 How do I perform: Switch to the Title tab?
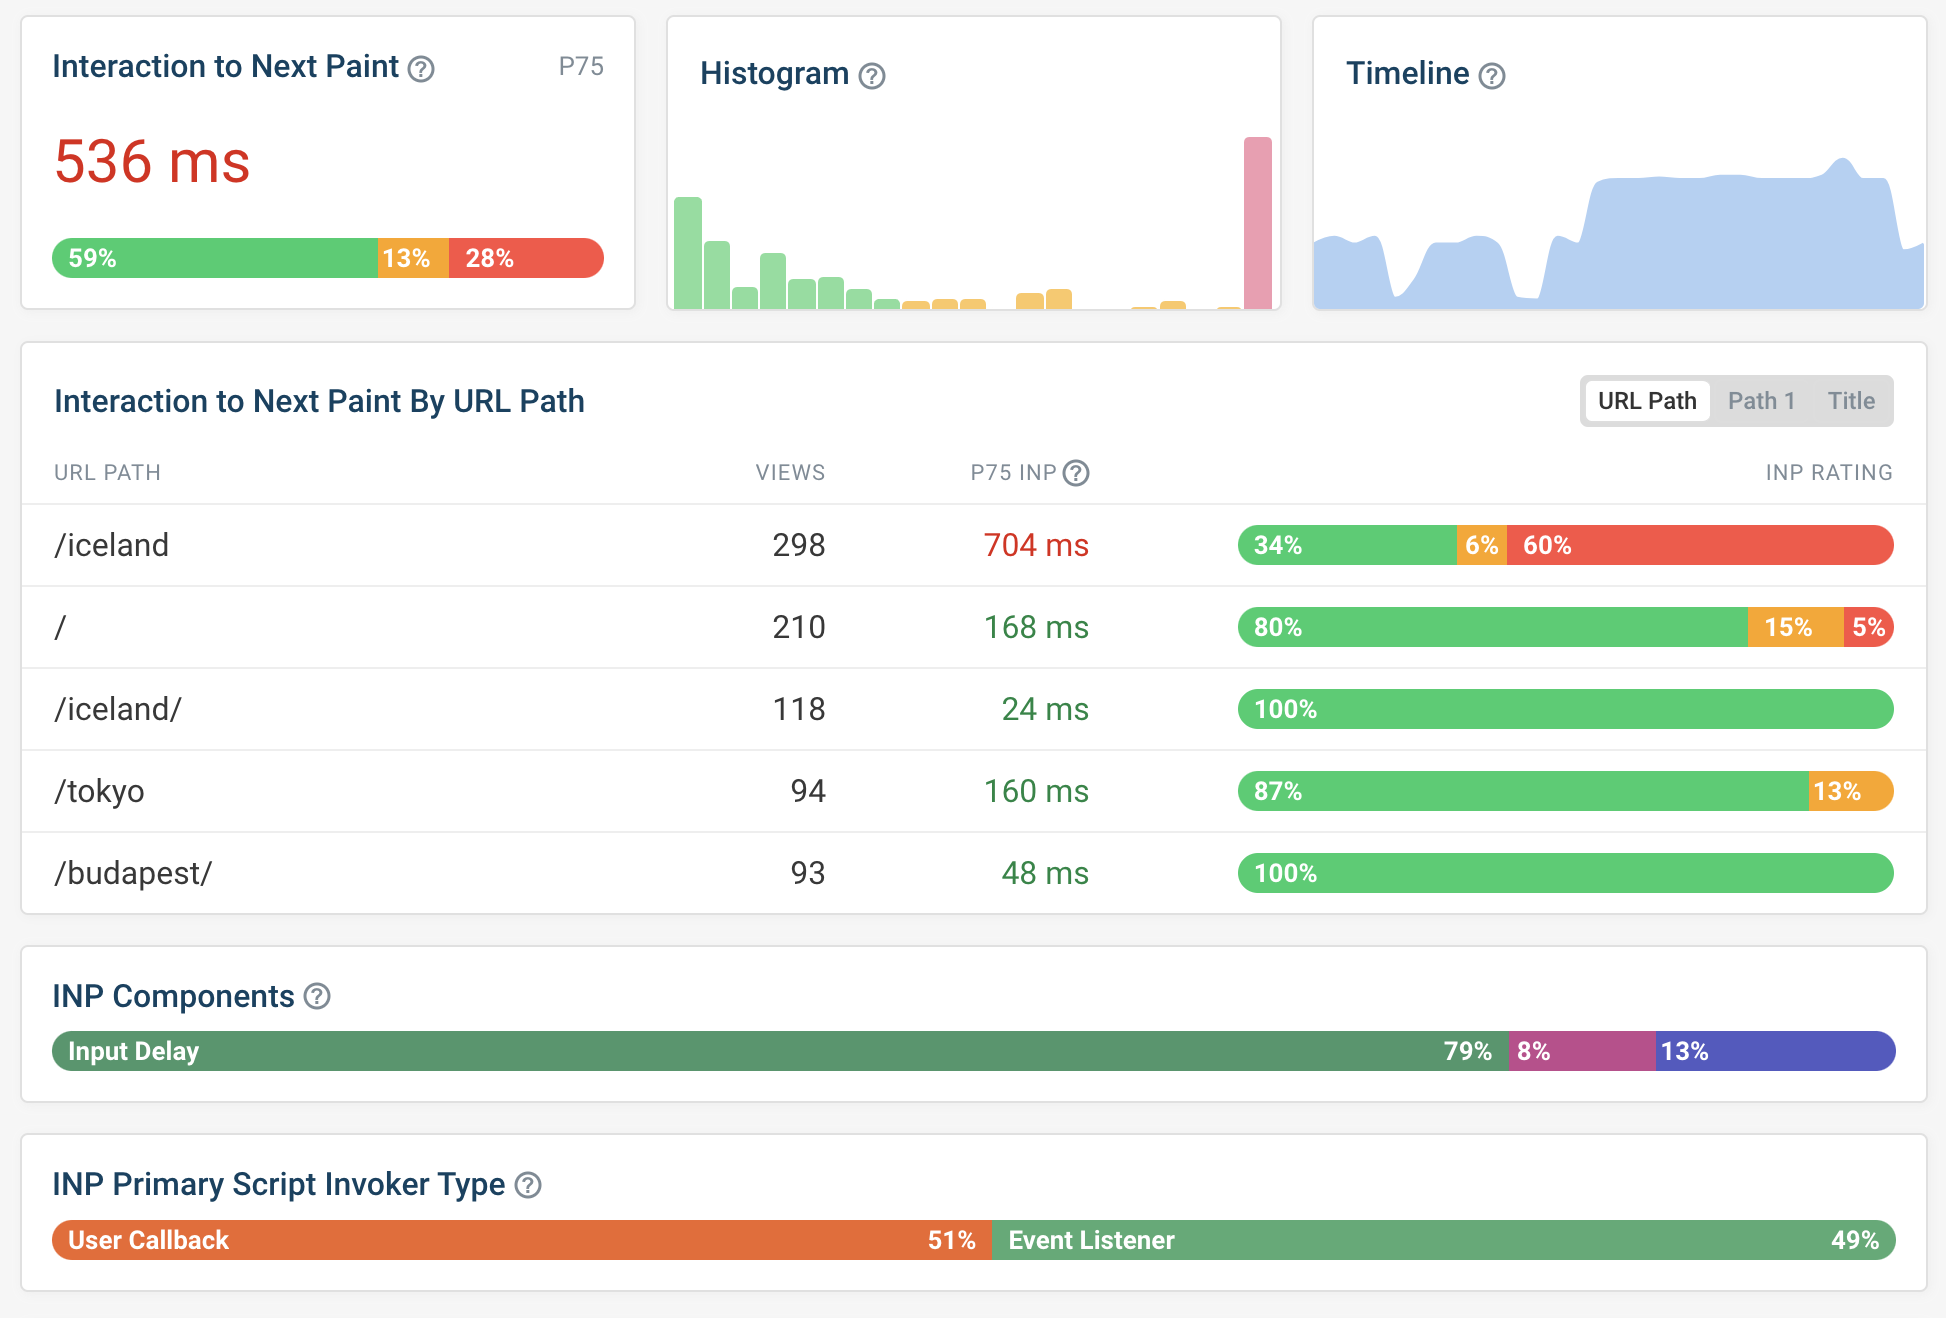(x=1851, y=401)
